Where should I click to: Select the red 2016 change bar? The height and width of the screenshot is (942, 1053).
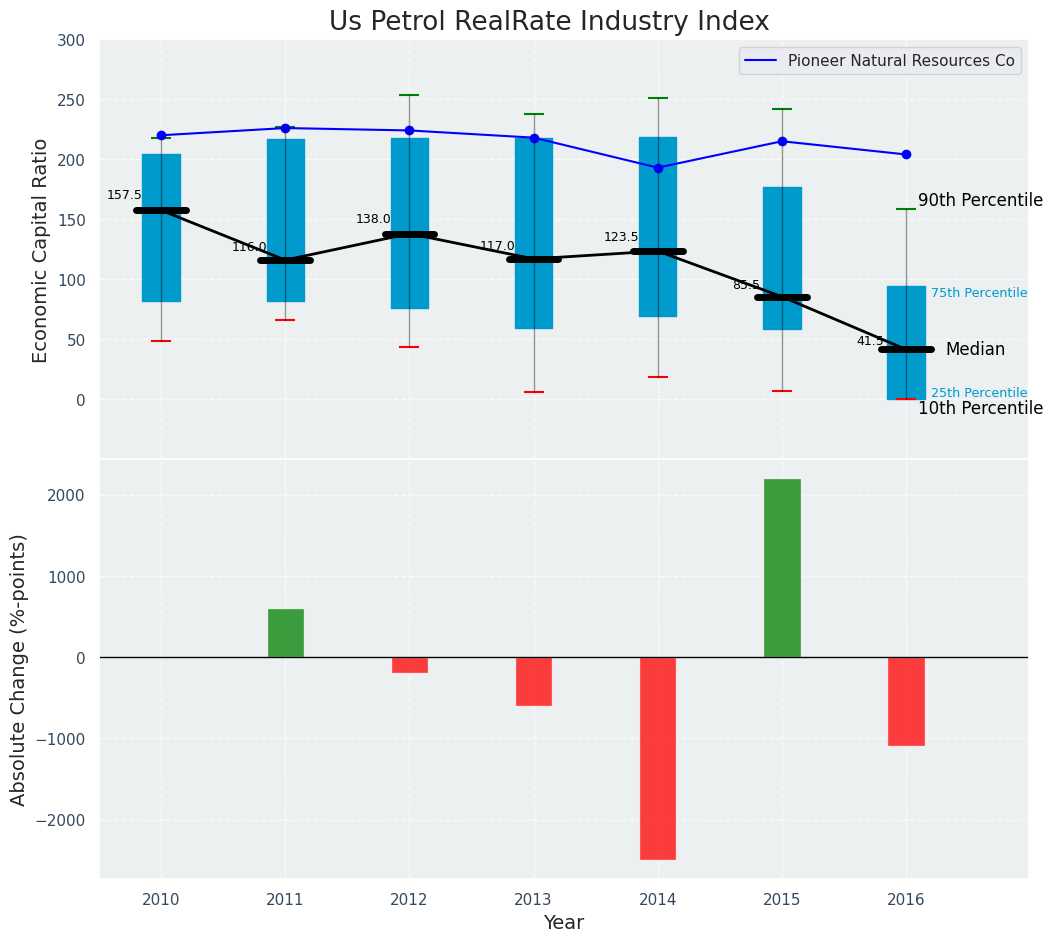[906, 701]
